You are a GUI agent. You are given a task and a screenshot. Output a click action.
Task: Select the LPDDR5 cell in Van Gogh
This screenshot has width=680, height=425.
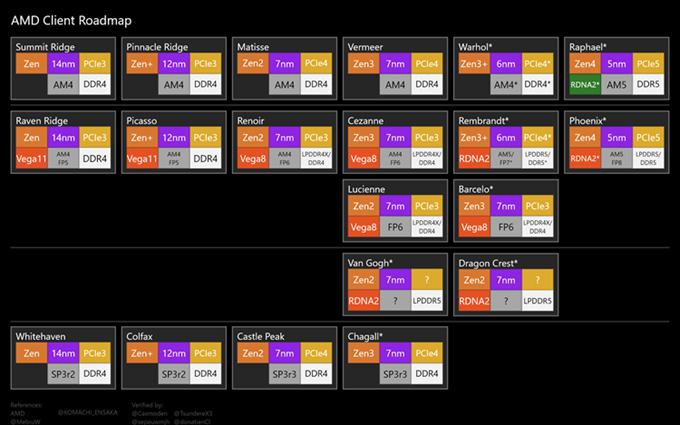tap(427, 301)
